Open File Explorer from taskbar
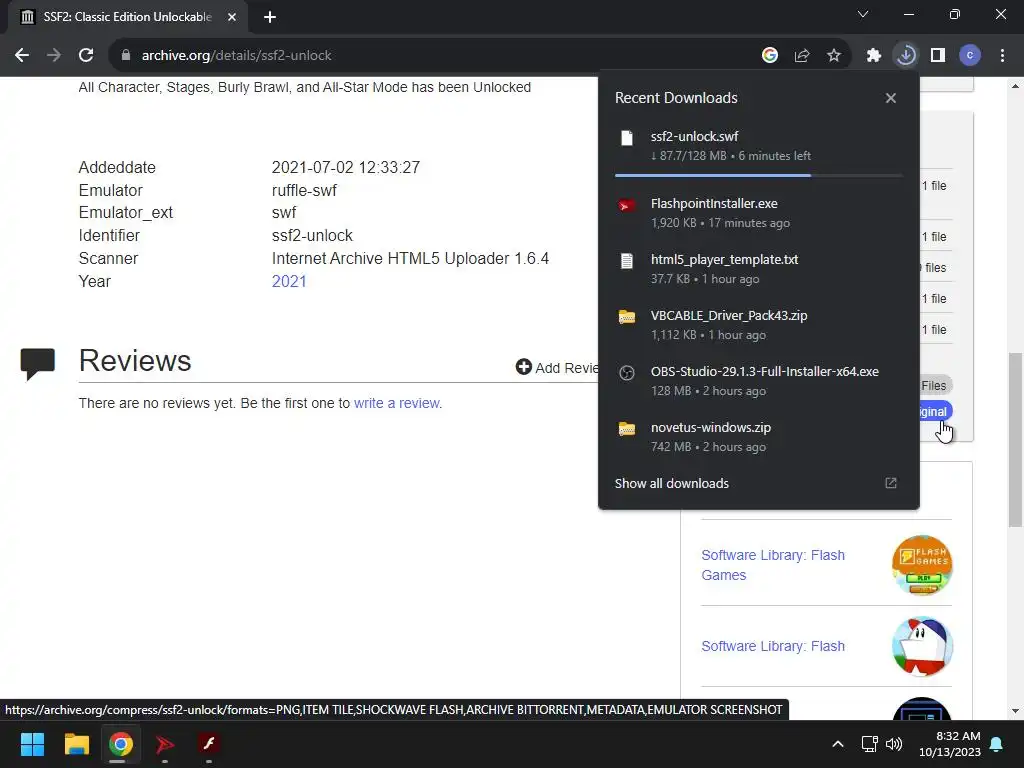This screenshot has width=1024, height=768. pyautogui.click(x=76, y=744)
